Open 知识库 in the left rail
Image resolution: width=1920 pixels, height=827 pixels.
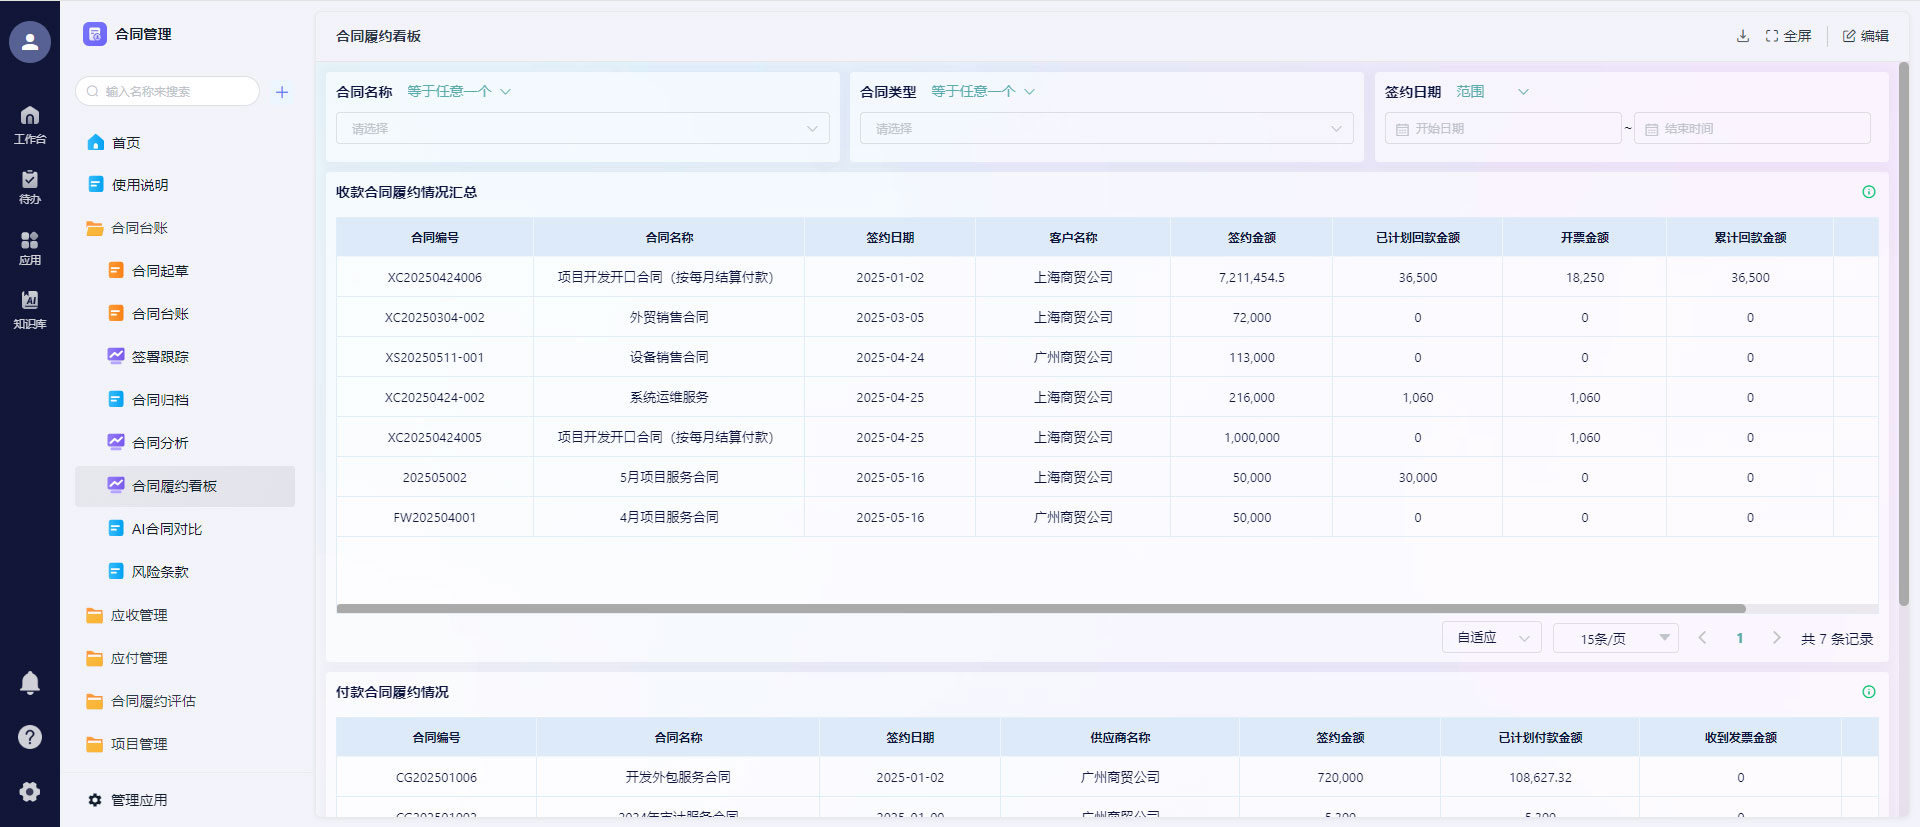coord(30,309)
